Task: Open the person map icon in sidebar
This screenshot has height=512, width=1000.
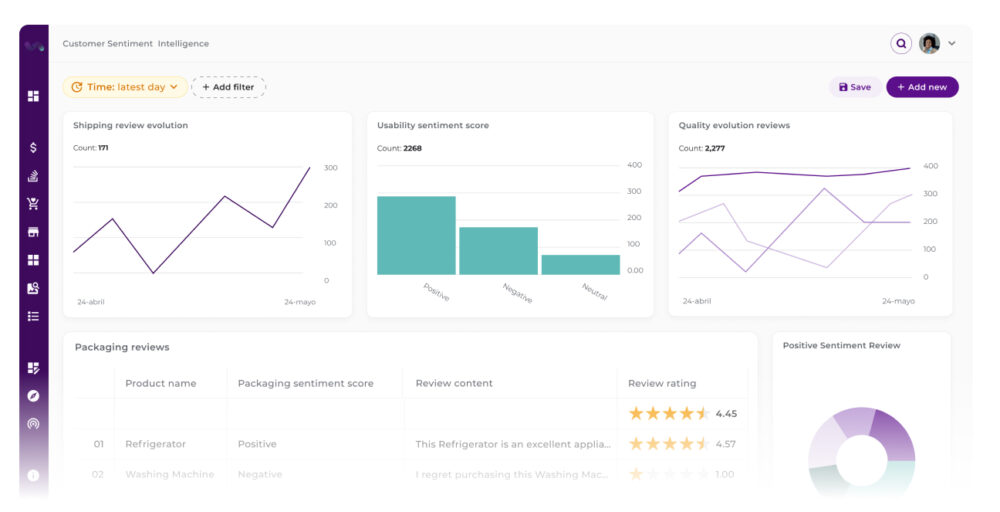Action: click(x=33, y=288)
